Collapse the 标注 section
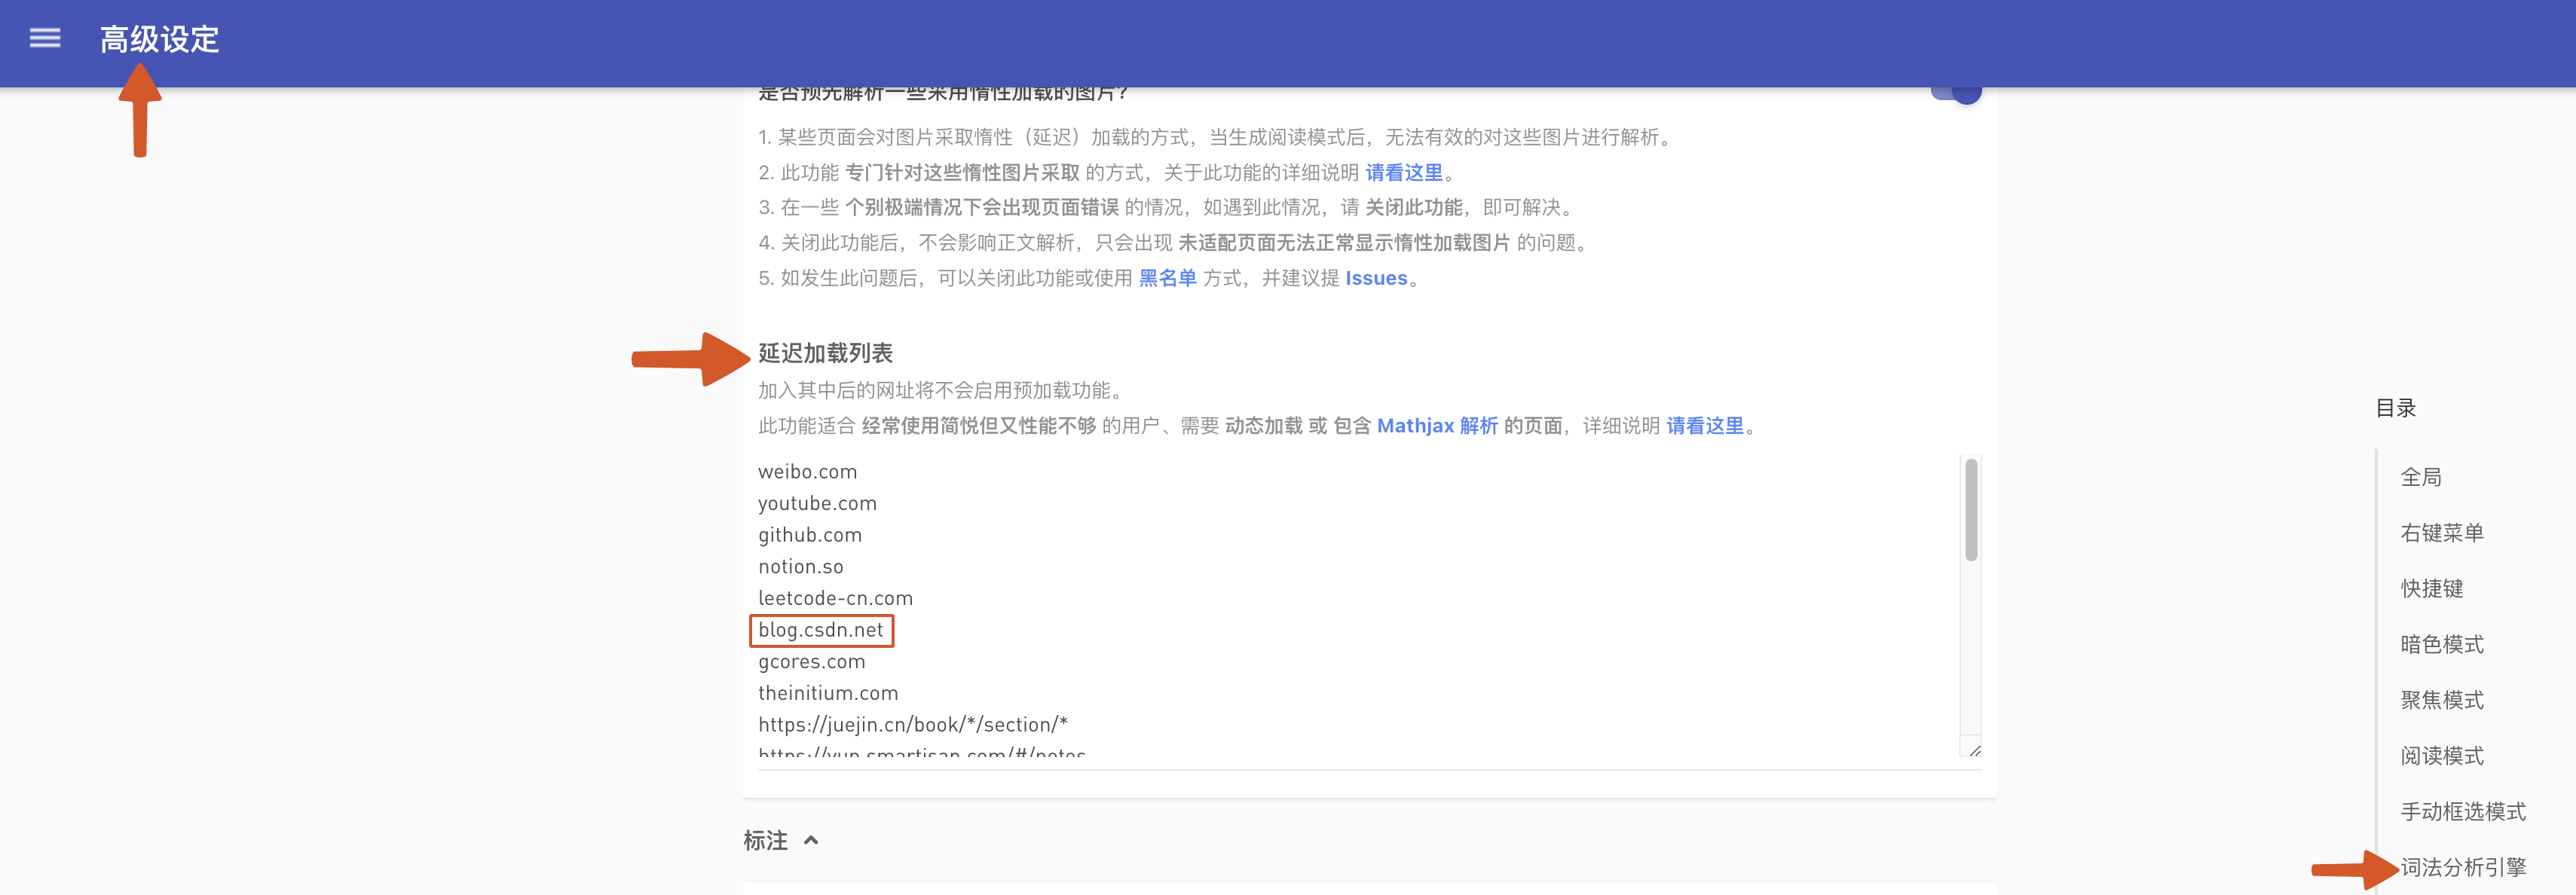This screenshot has height=895, width=2576. (810, 840)
